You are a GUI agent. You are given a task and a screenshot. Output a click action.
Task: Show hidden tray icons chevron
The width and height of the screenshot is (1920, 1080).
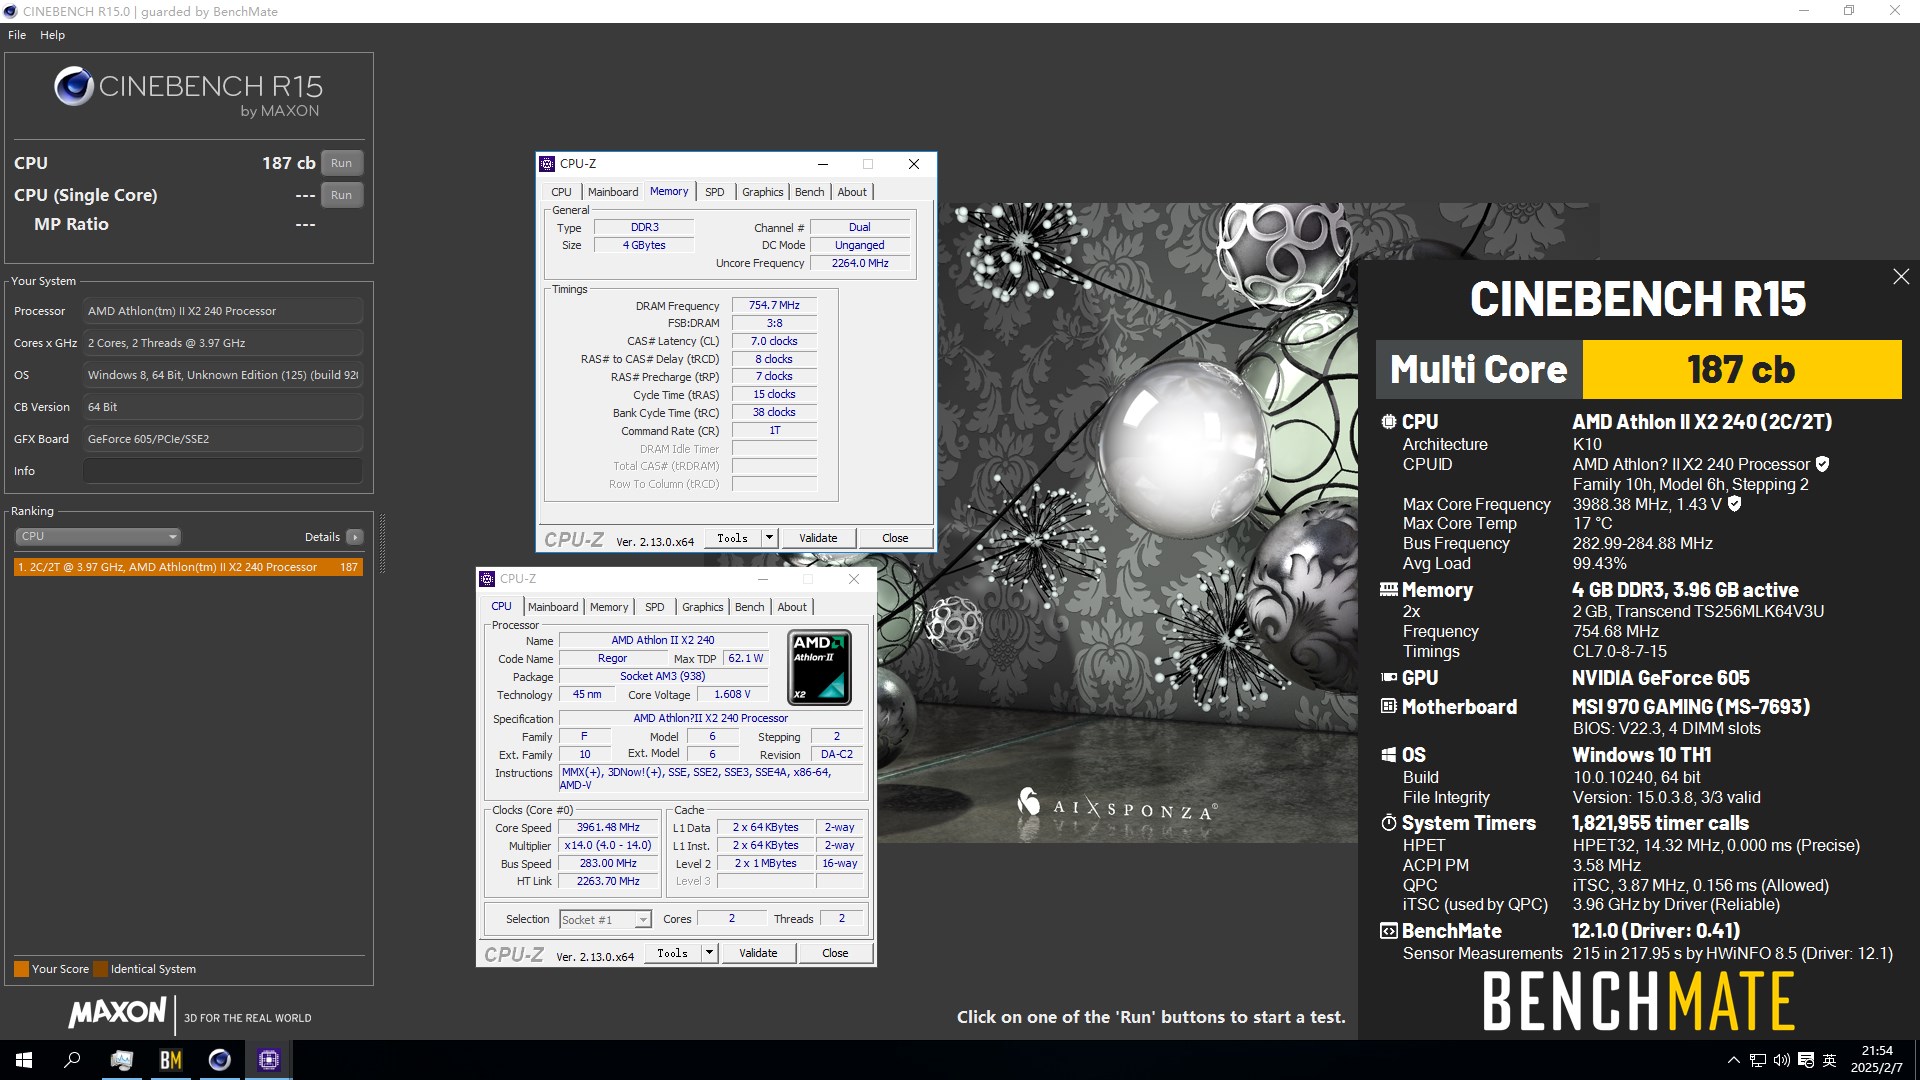pyautogui.click(x=1733, y=1060)
